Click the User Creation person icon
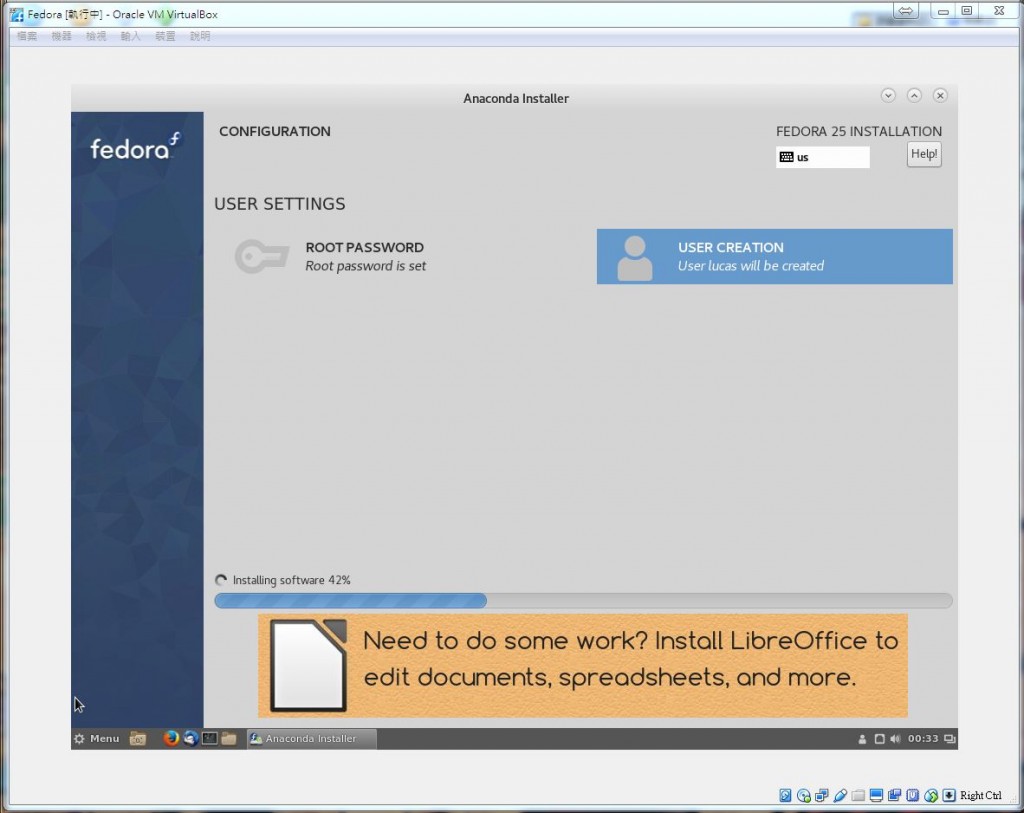 635,259
